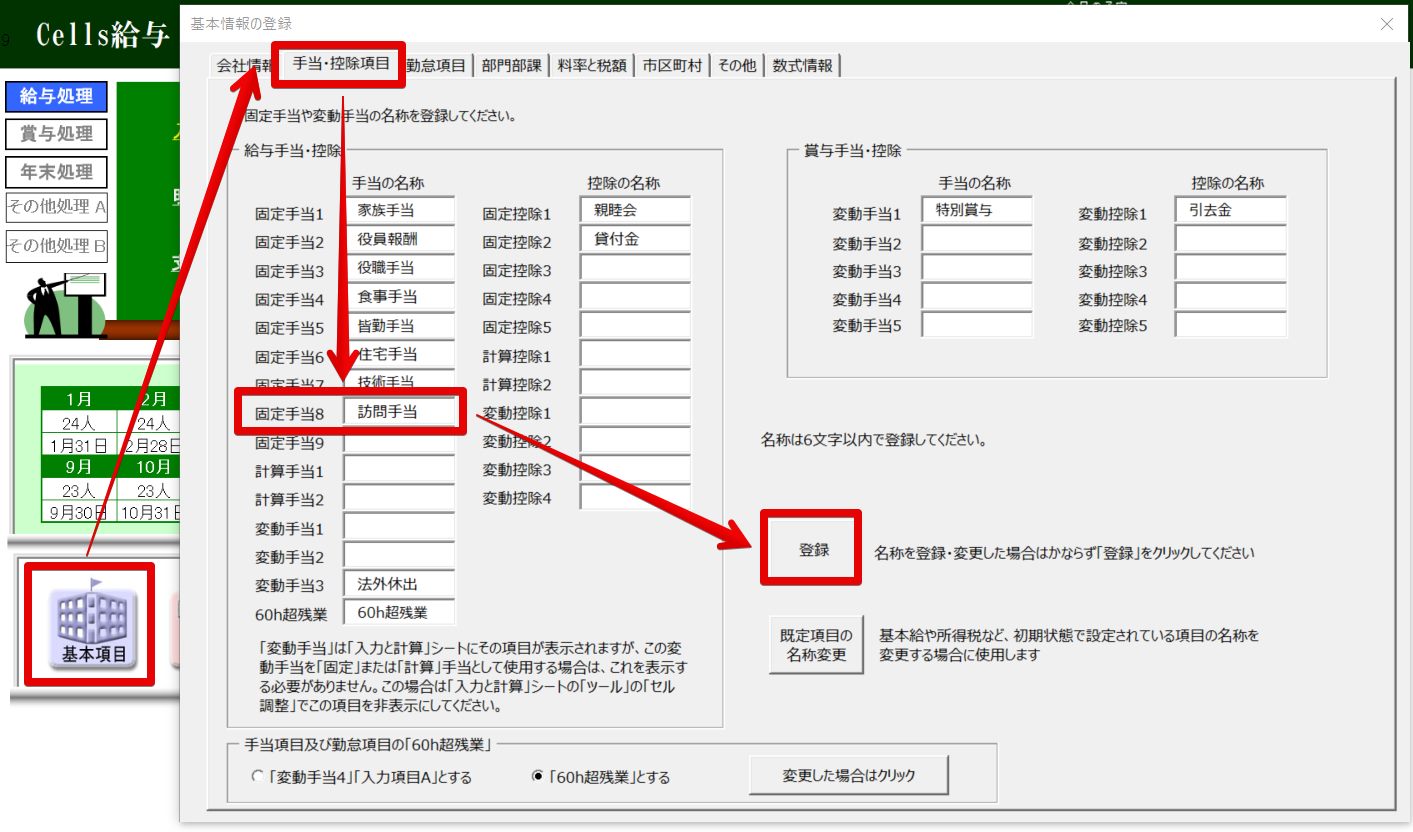Switch to the 手当・控除項目 tab
Screen dimensions: 1413x832
tap(341, 65)
